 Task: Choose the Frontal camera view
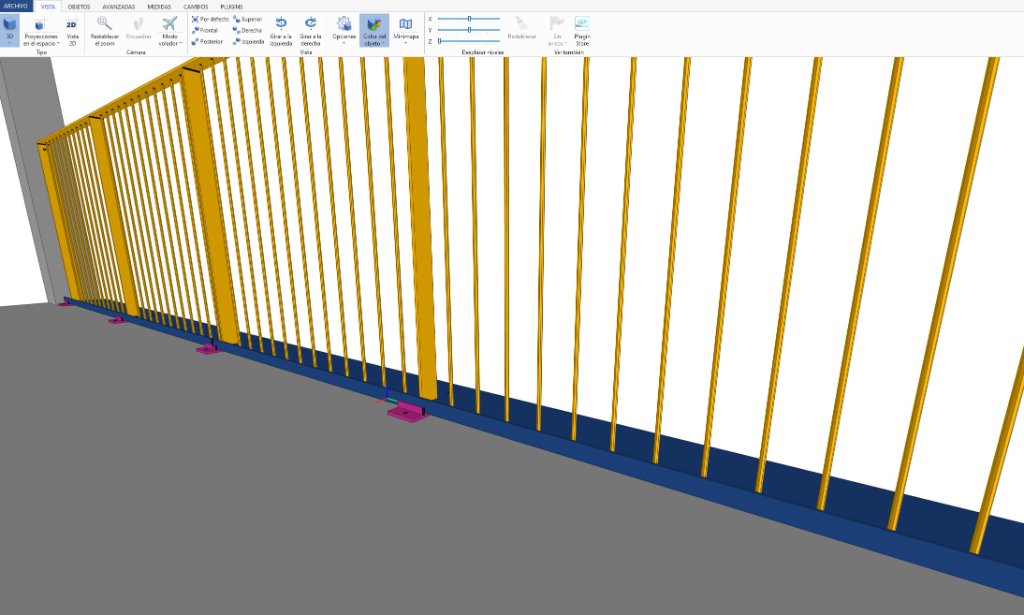coord(205,31)
